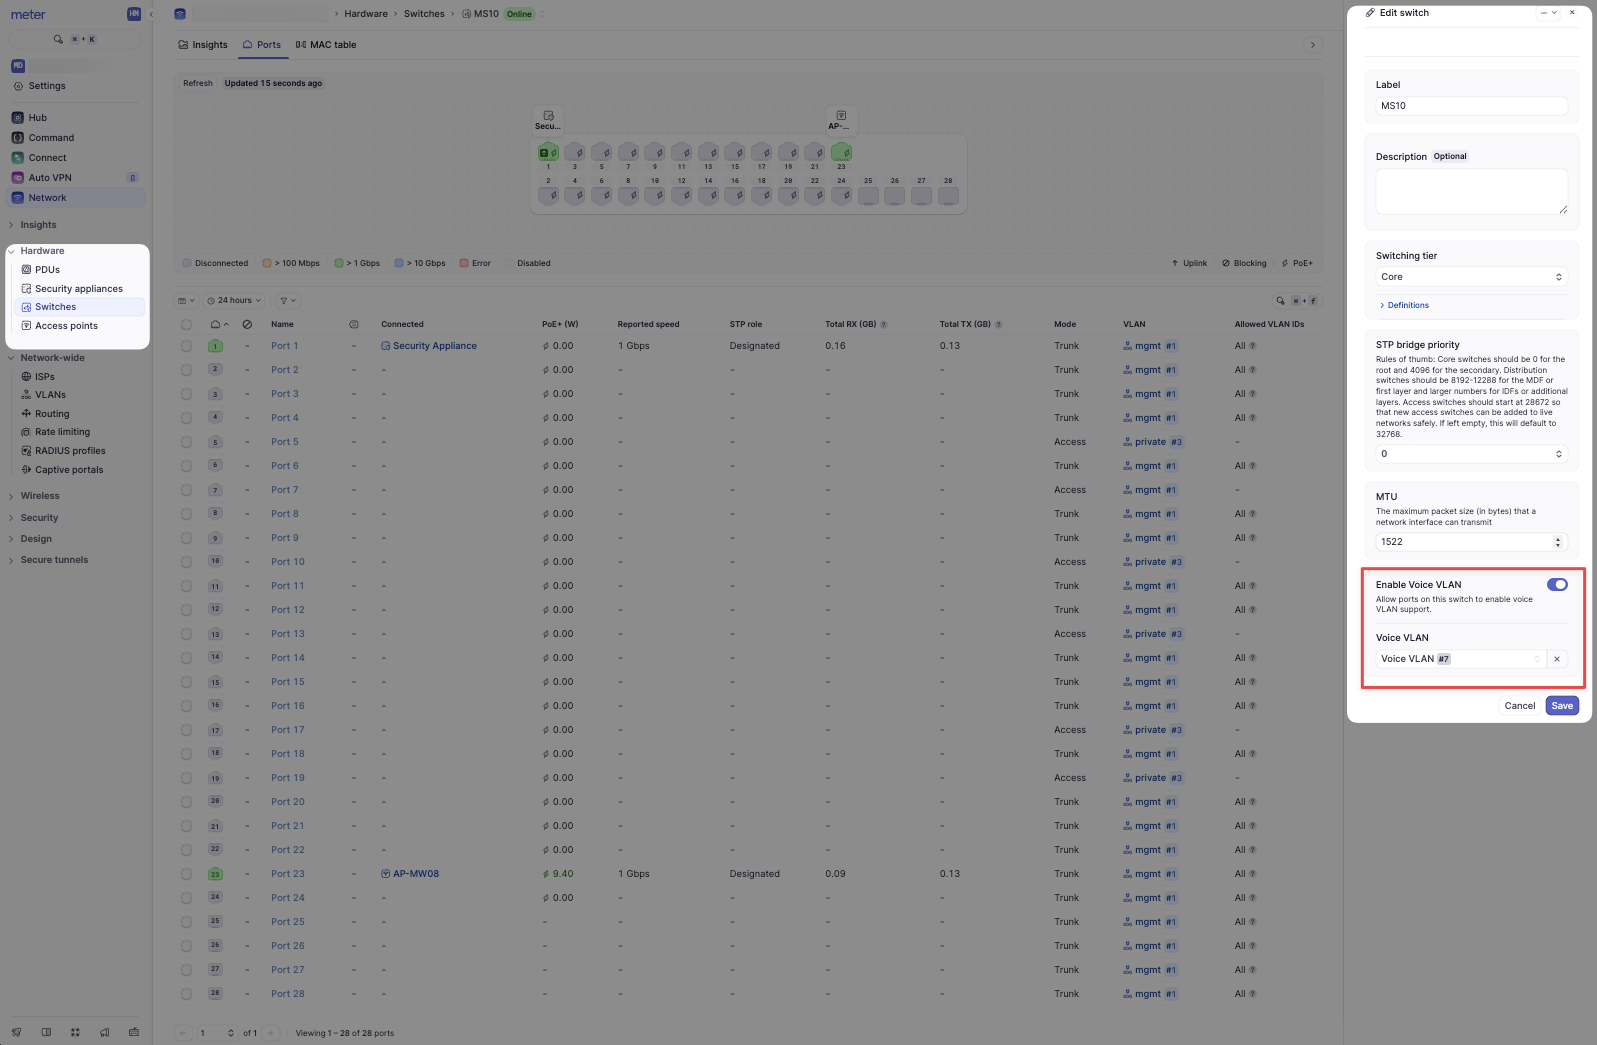Click the split-panel layout icon in footer
This screenshot has height=1045, width=1597.
[x=46, y=1032]
